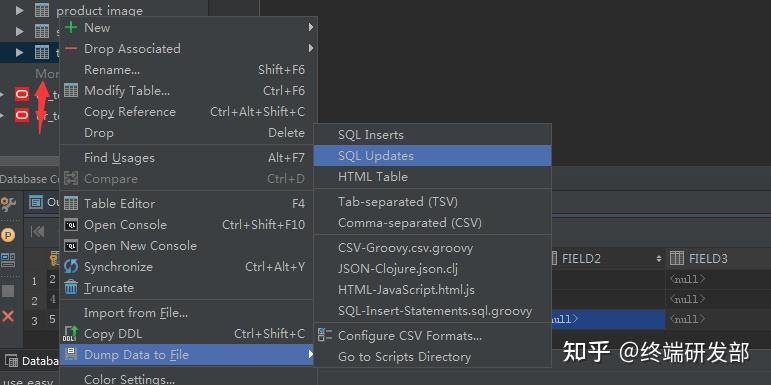The width and height of the screenshot is (771, 385).
Task: Select SQL Inserts export format
Action: pos(432,135)
